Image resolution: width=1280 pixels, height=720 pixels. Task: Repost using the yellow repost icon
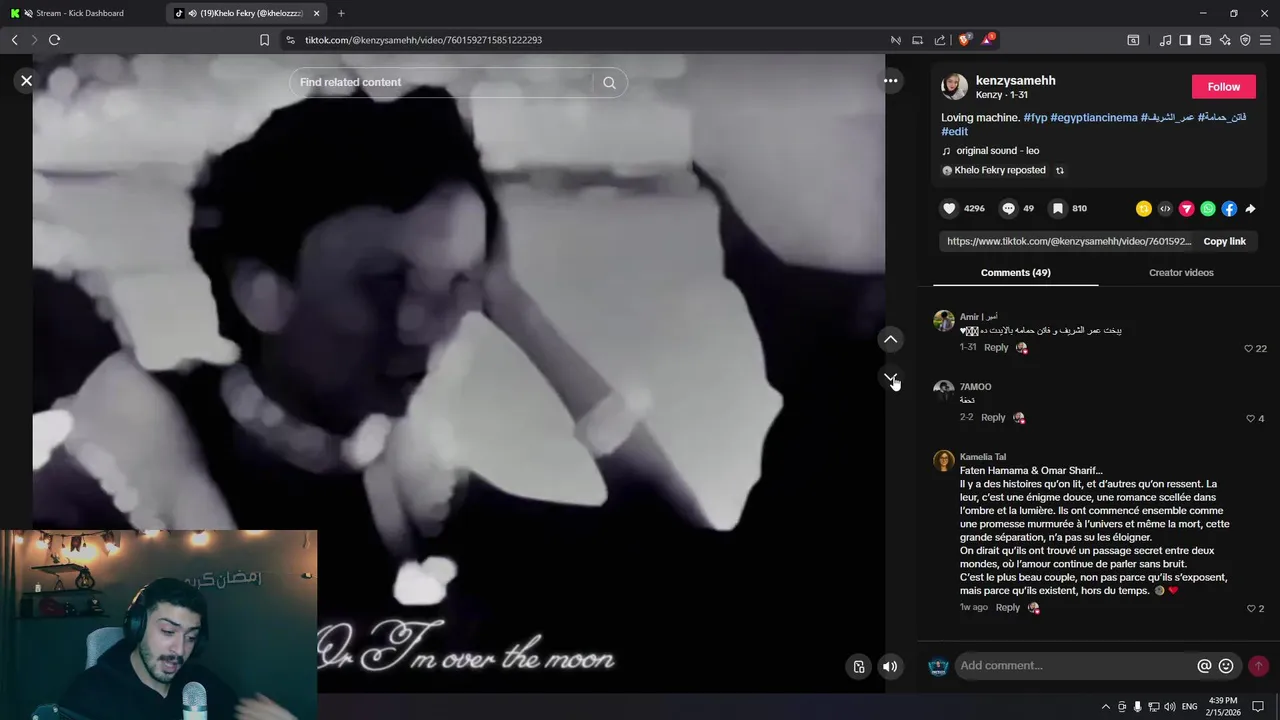tap(1144, 209)
